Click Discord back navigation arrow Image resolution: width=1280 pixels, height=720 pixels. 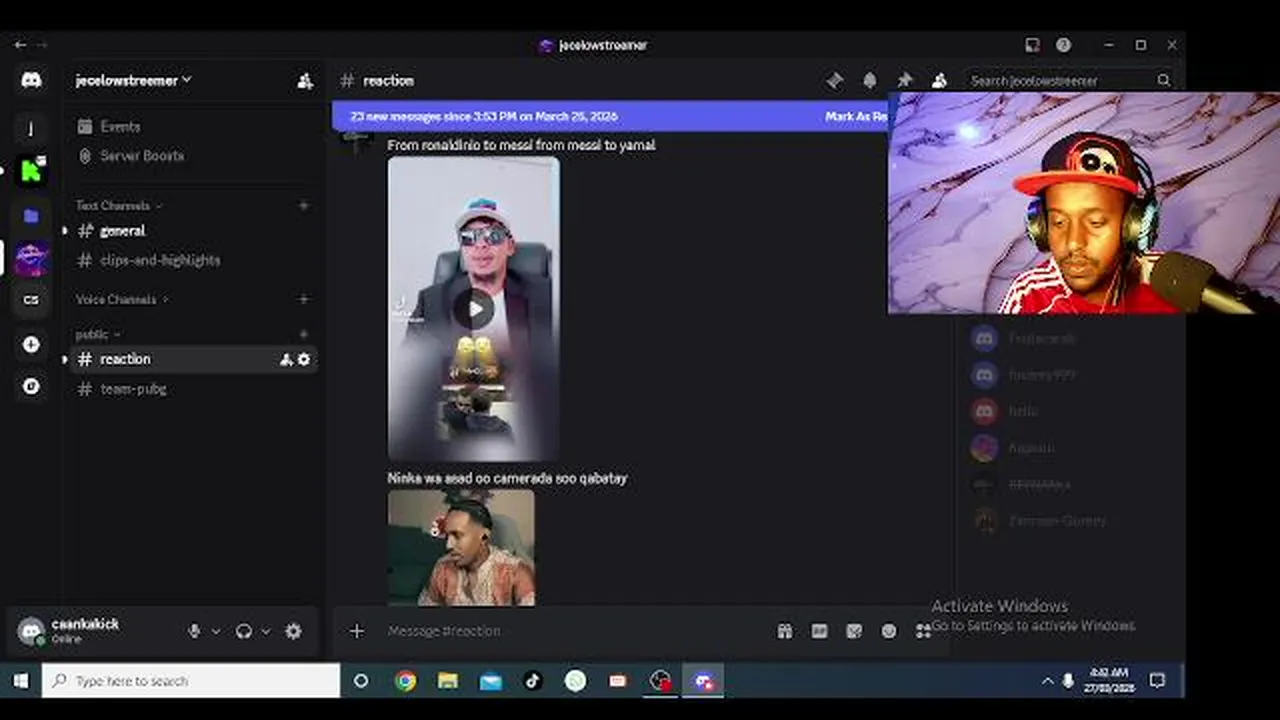click(20, 45)
